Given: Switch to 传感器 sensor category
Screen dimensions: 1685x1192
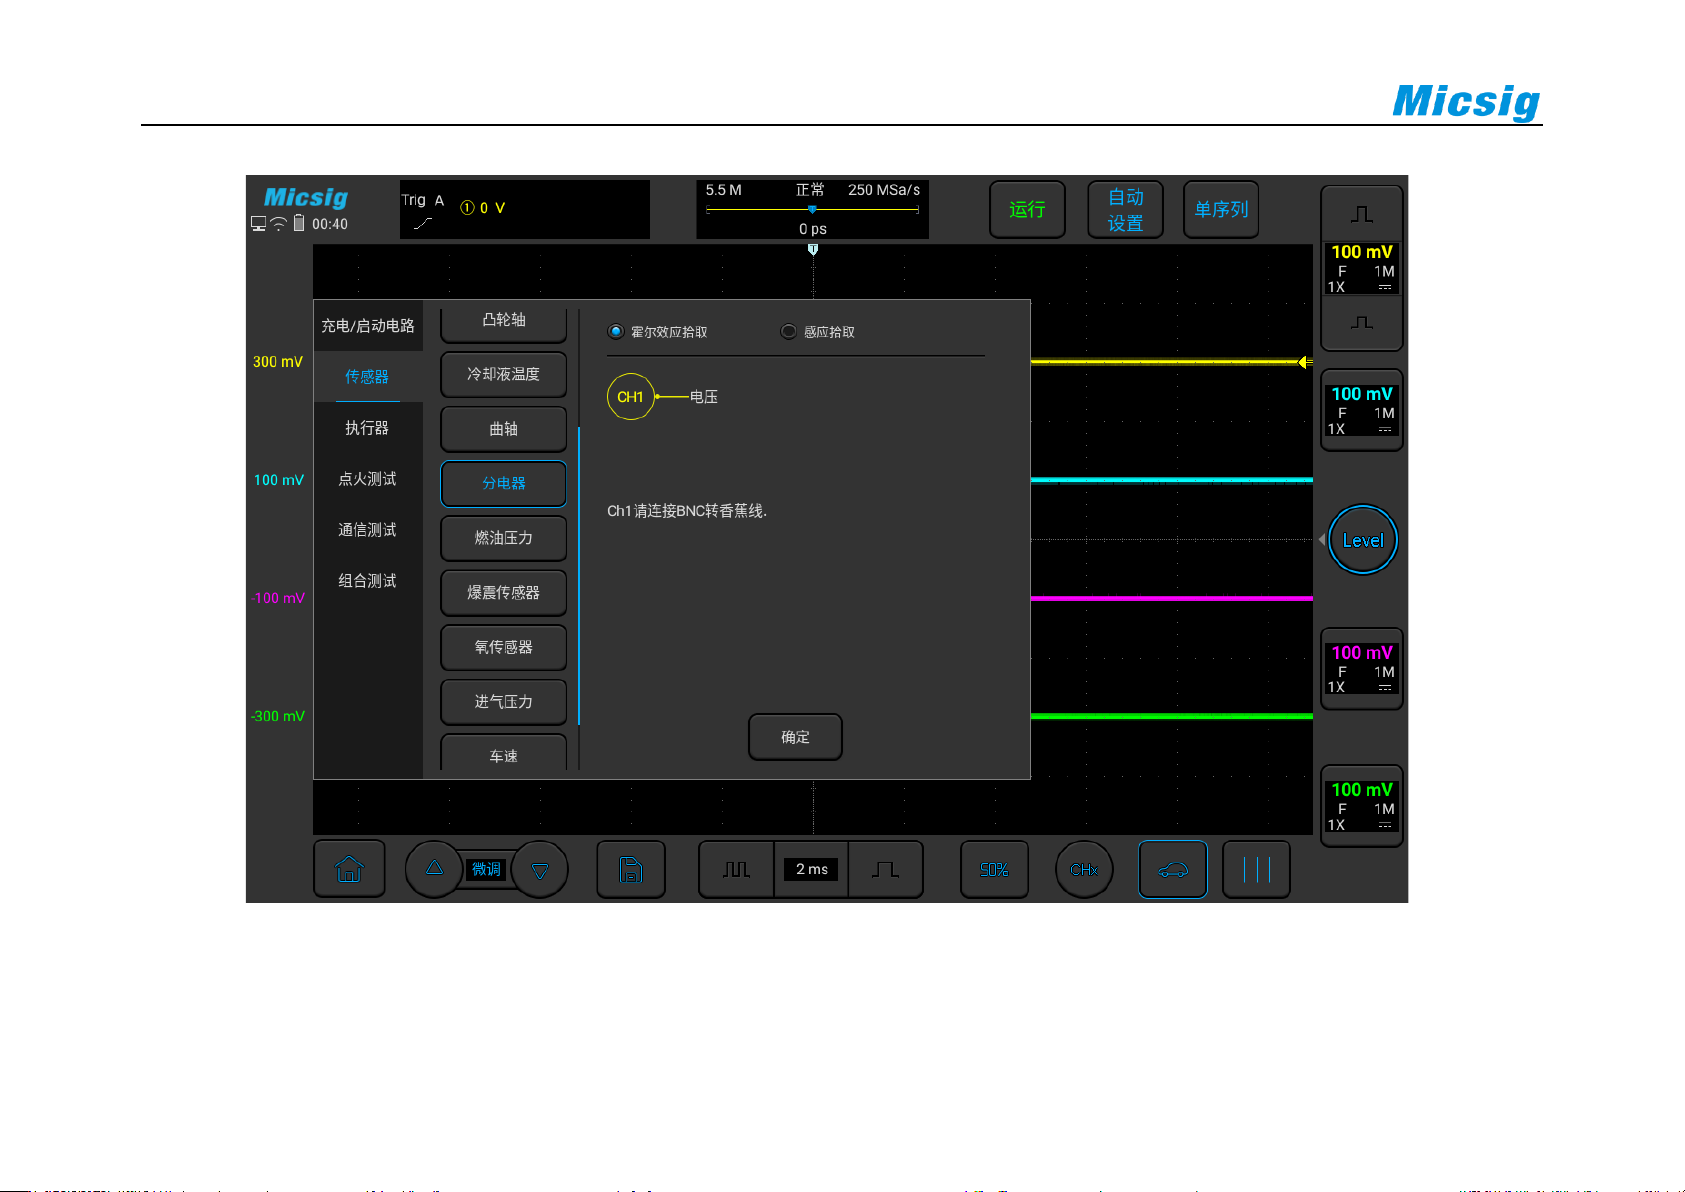Looking at the screenshot, I should [x=368, y=377].
